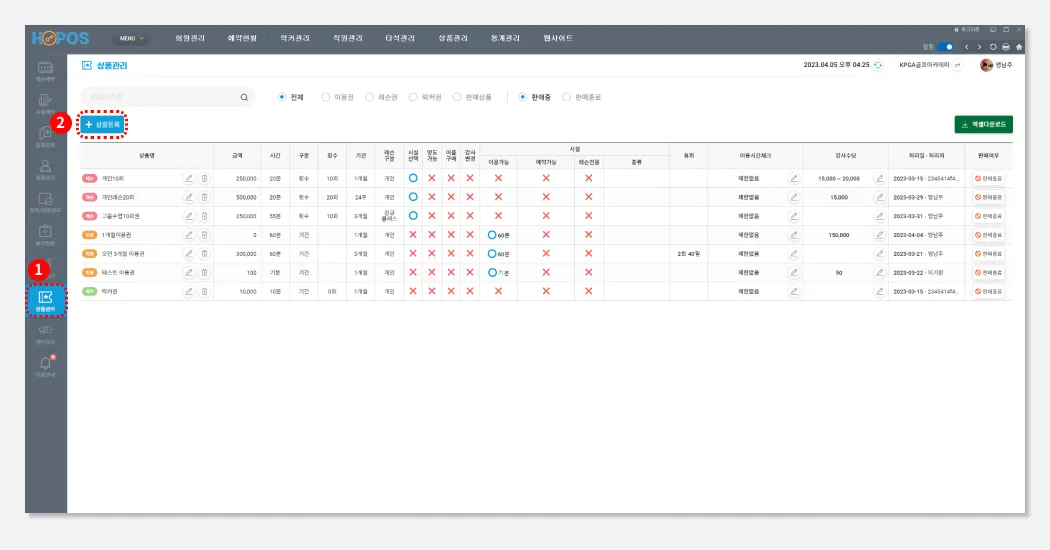This screenshot has width=1050, height=550.
Task: Click the HPOS logo
Action: (60, 38)
